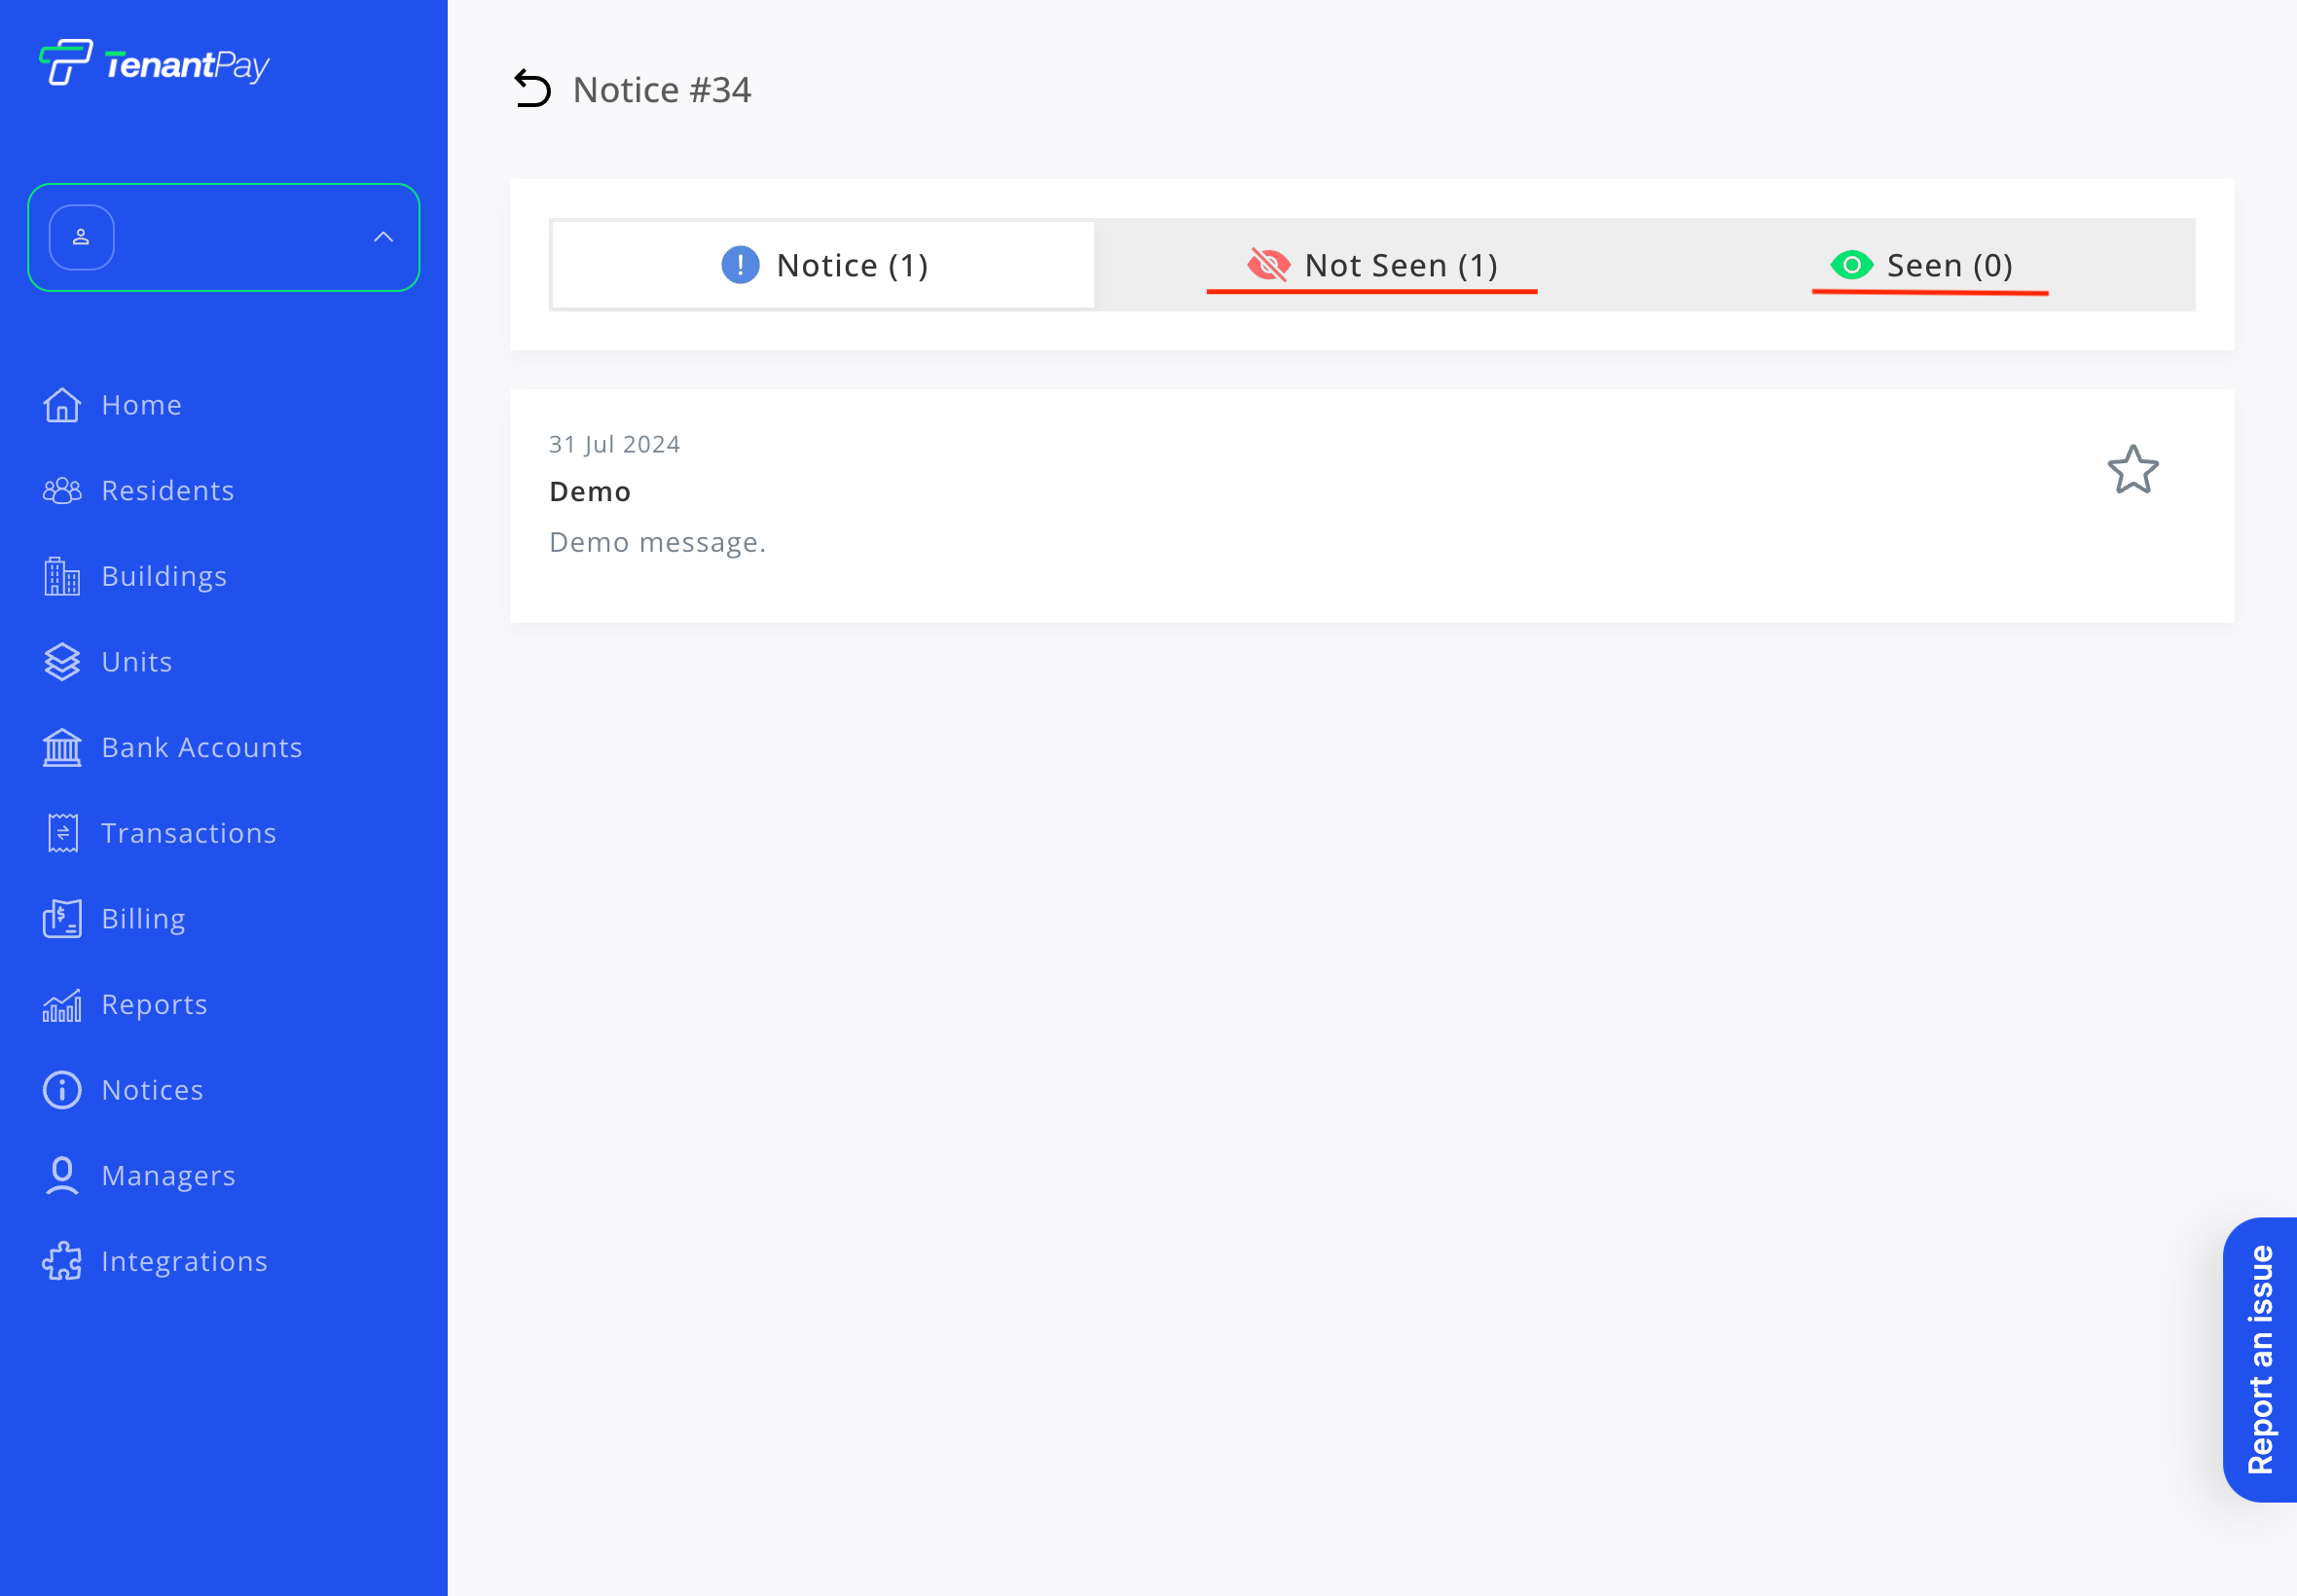Click the Units layers icon

point(62,662)
